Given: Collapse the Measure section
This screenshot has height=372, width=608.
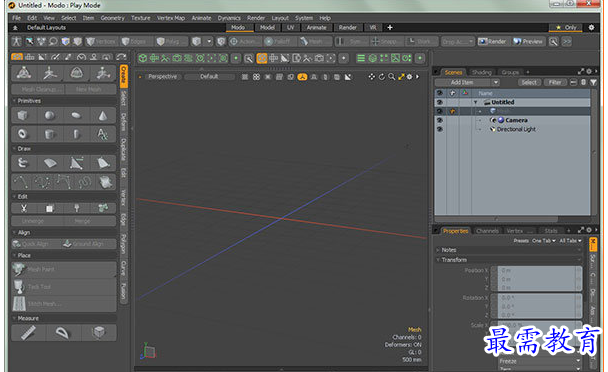Looking at the screenshot, I should [15, 318].
